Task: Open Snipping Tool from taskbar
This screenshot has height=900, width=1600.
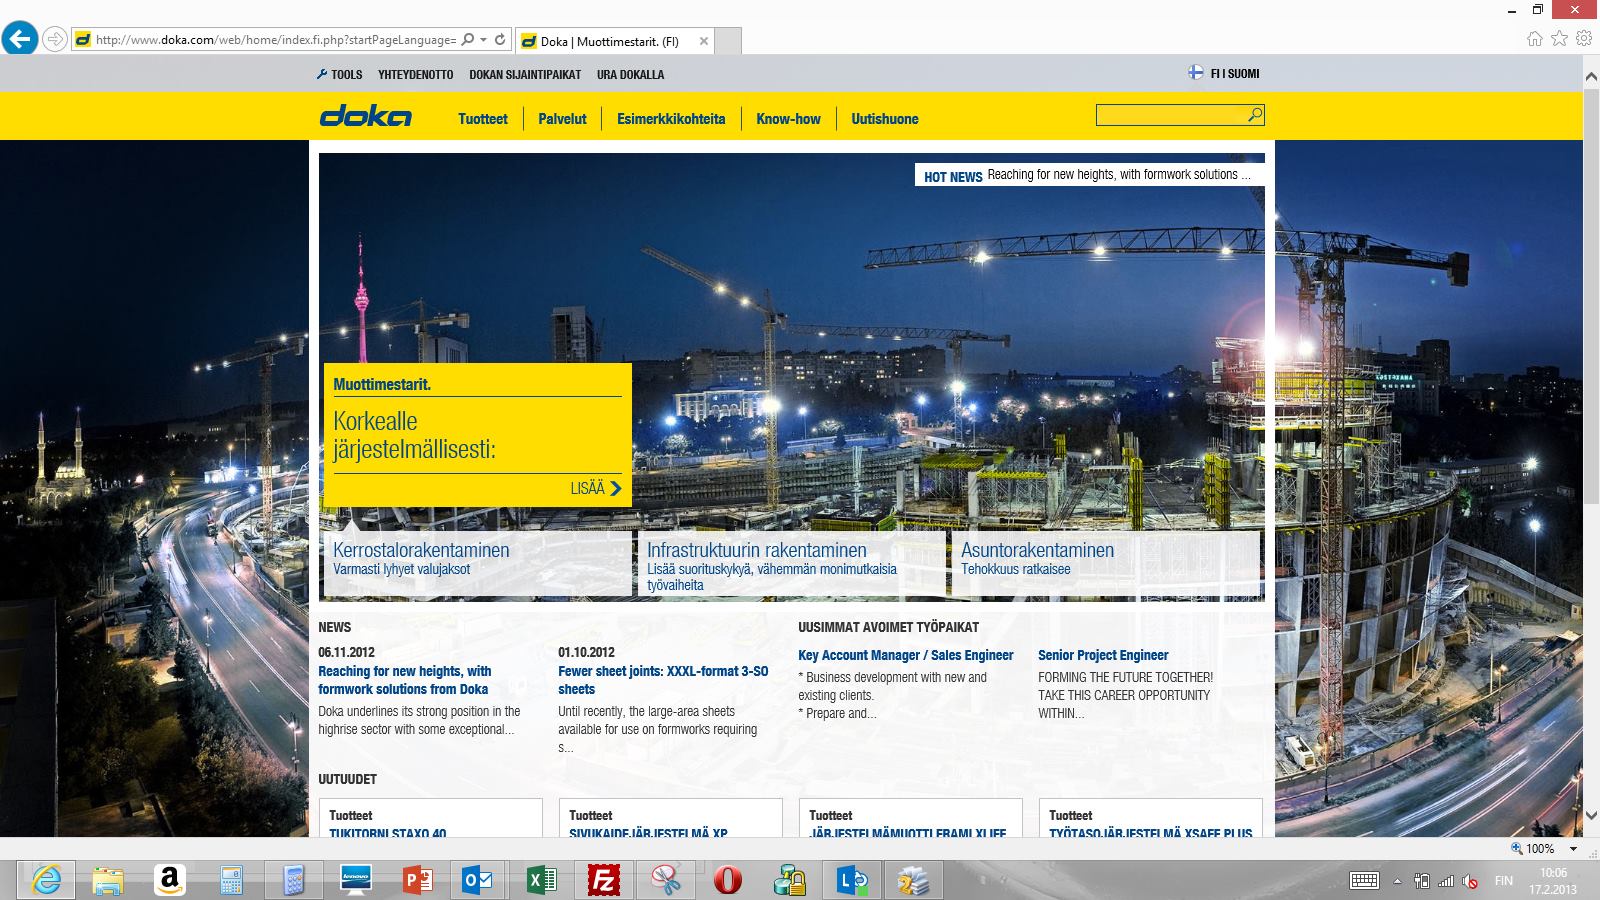Action: pos(665,880)
